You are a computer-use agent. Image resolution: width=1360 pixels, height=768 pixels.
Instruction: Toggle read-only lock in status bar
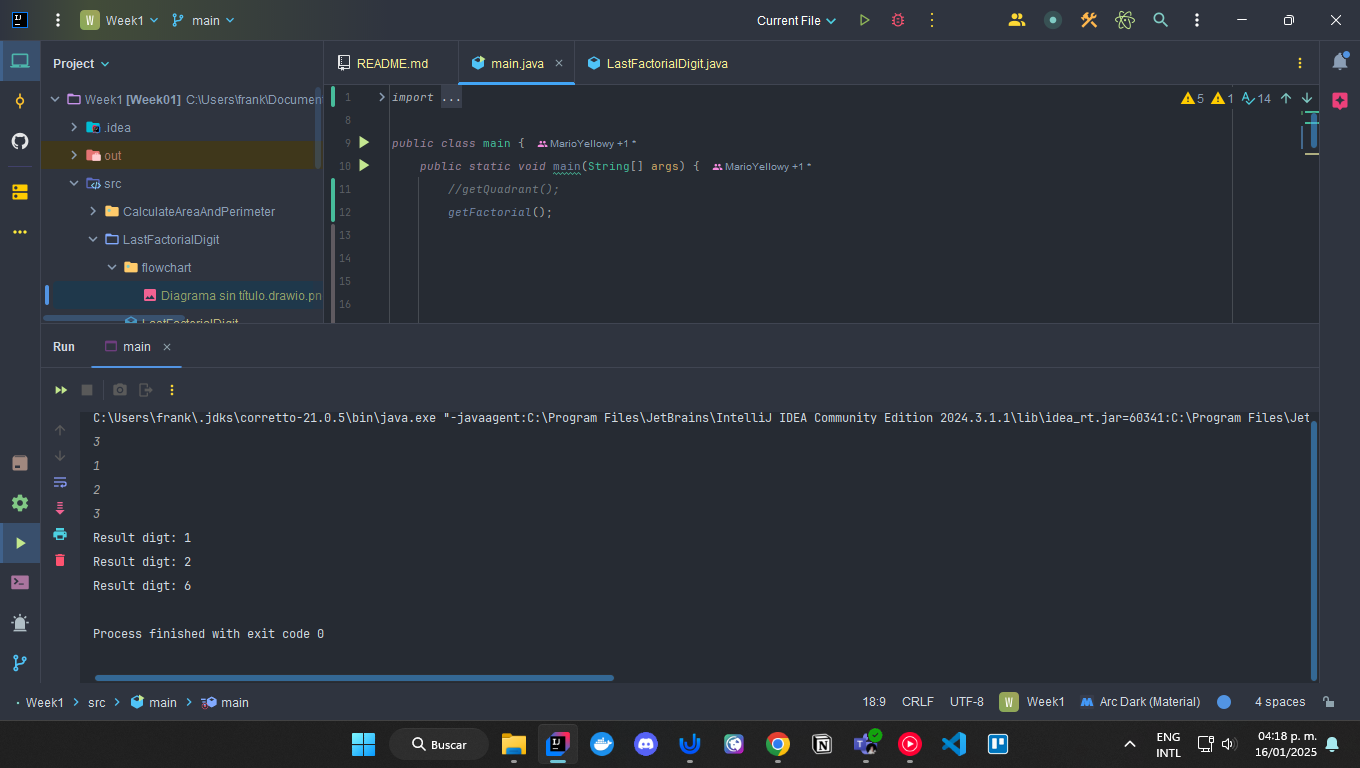click(1328, 702)
